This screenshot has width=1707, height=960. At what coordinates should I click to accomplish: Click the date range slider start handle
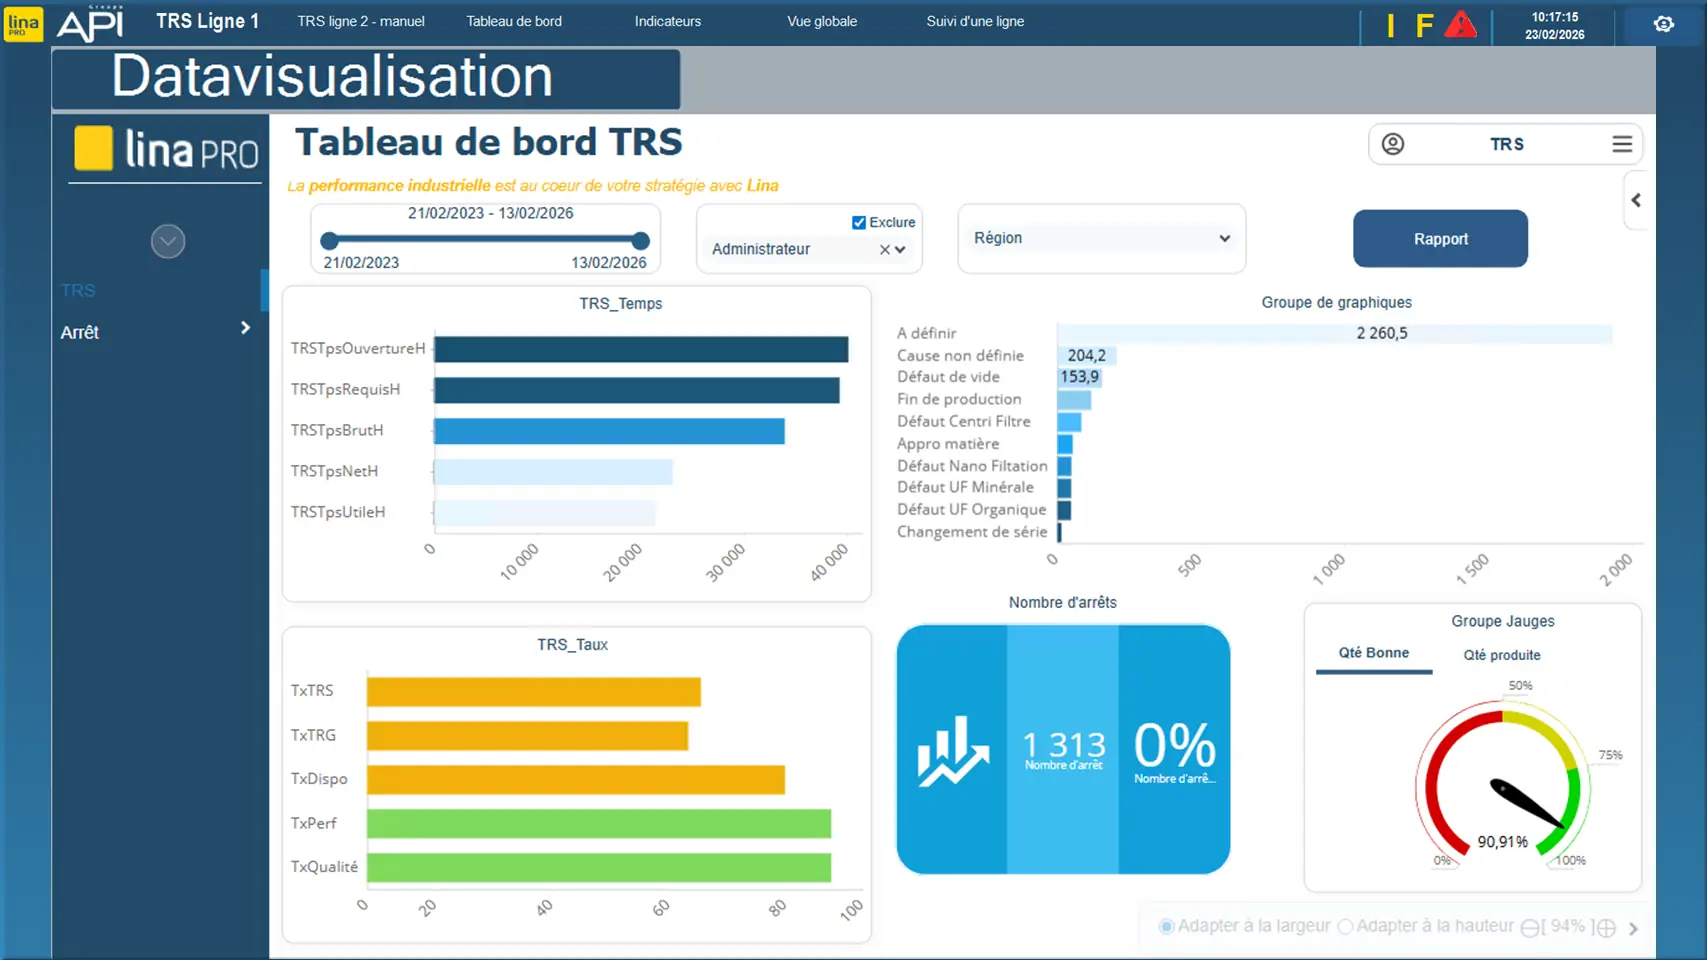pyautogui.click(x=329, y=240)
